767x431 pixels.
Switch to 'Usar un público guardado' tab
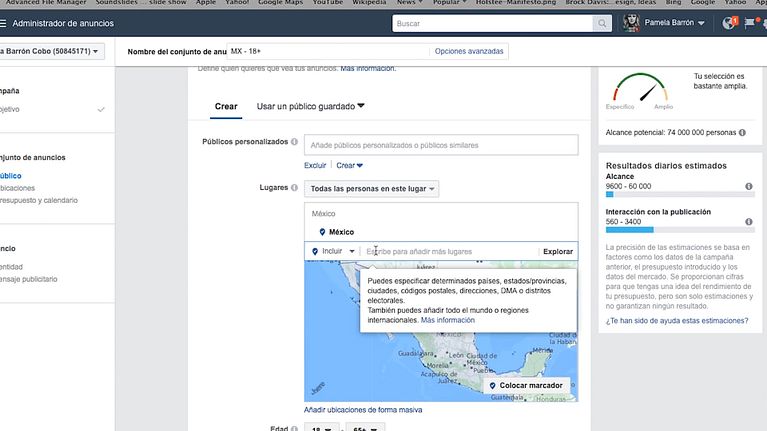pyautogui.click(x=310, y=106)
